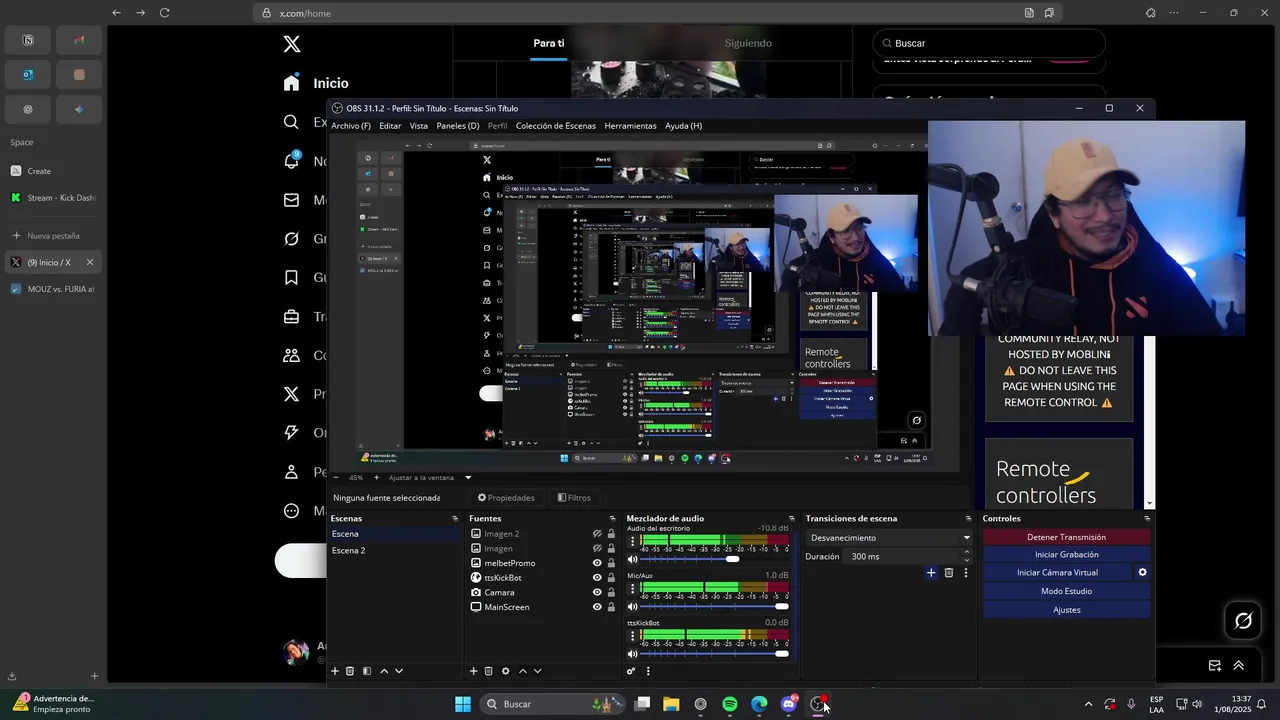Open OBS Ajustes settings button
1280x720 pixels.
[1066, 610]
